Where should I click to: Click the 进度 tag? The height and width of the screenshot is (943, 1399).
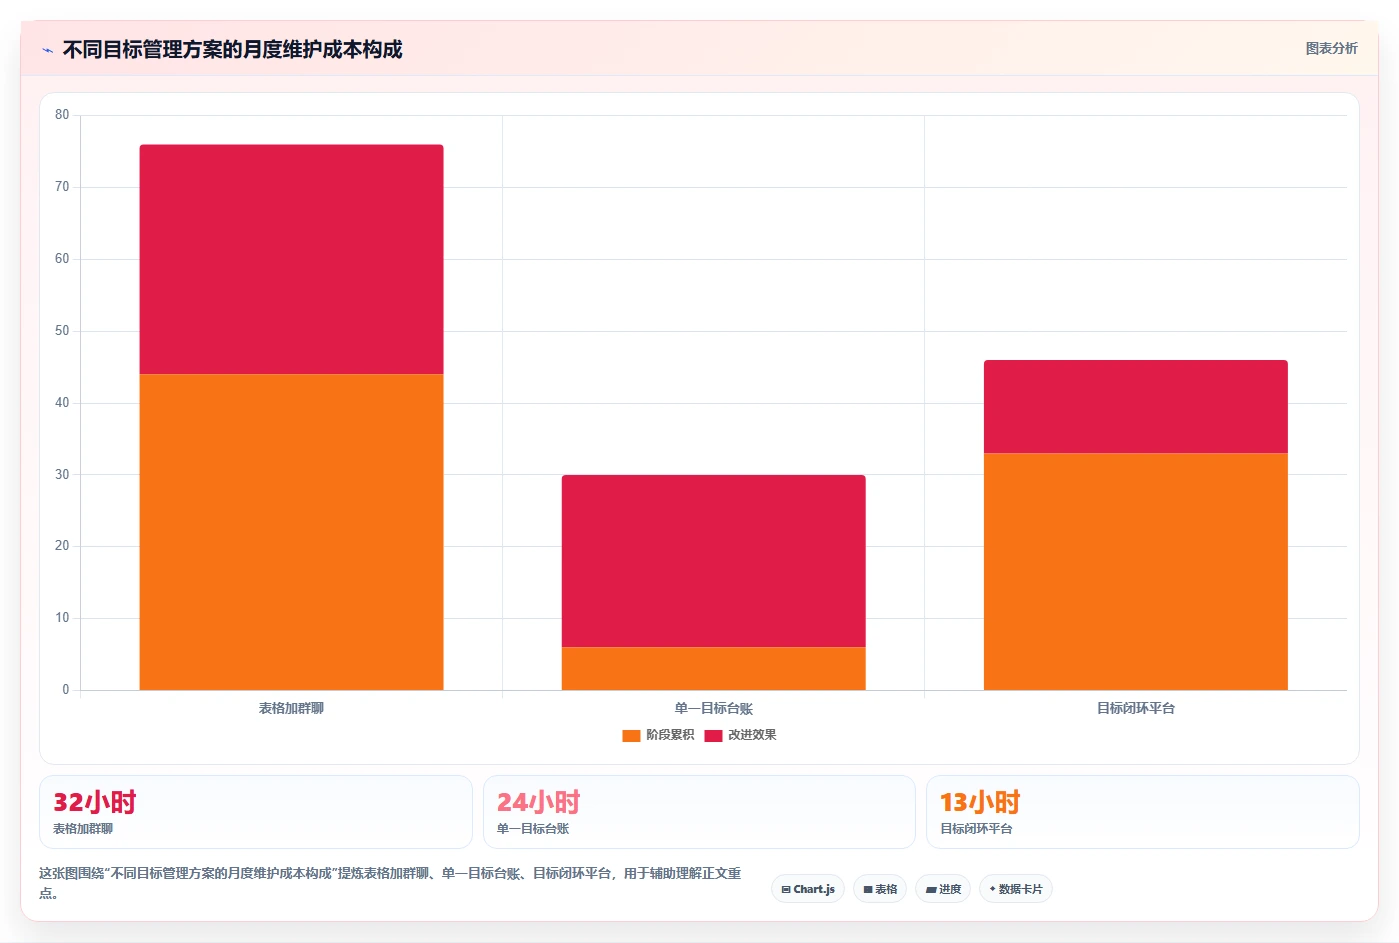(x=943, y=889)
